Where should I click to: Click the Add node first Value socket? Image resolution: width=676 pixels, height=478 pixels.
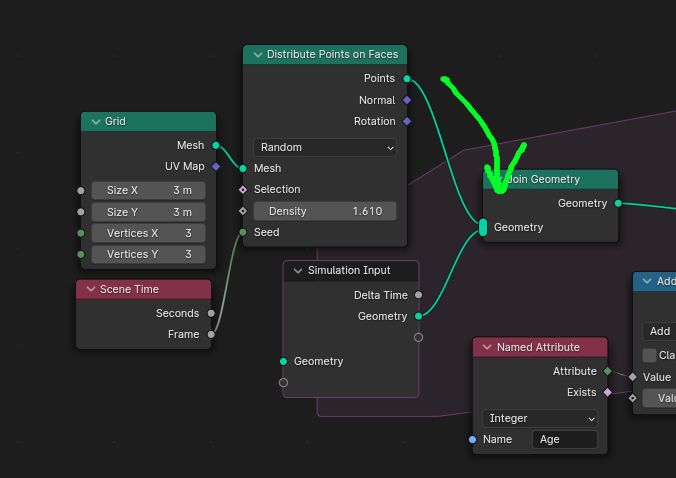[x=632, y=377]
